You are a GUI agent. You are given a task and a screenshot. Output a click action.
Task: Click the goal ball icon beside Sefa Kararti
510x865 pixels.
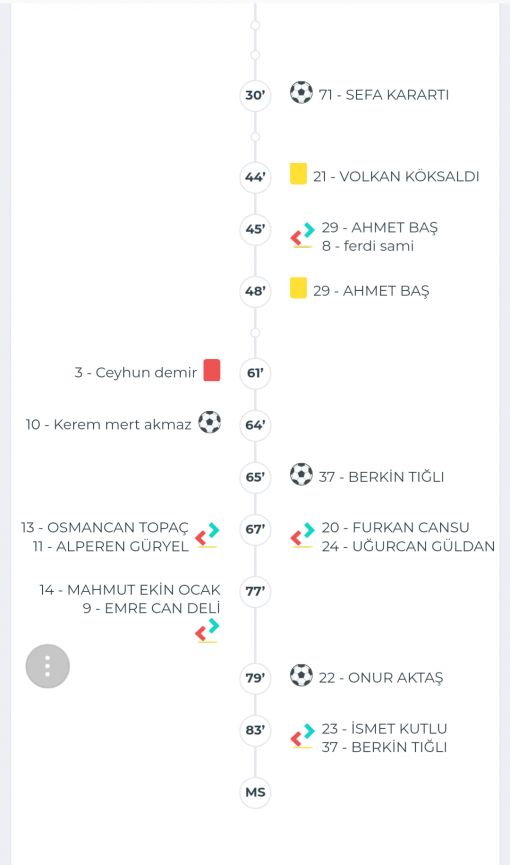click(301, 92)
